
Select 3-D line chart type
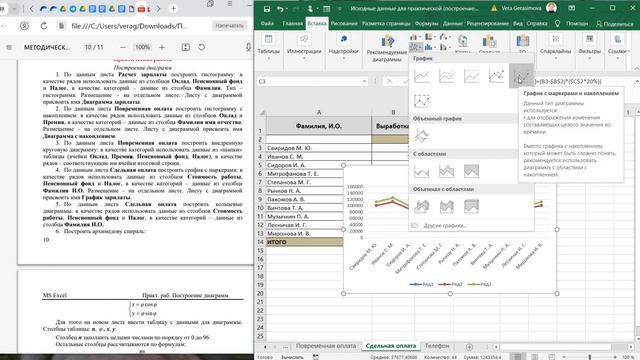[422, 136]
